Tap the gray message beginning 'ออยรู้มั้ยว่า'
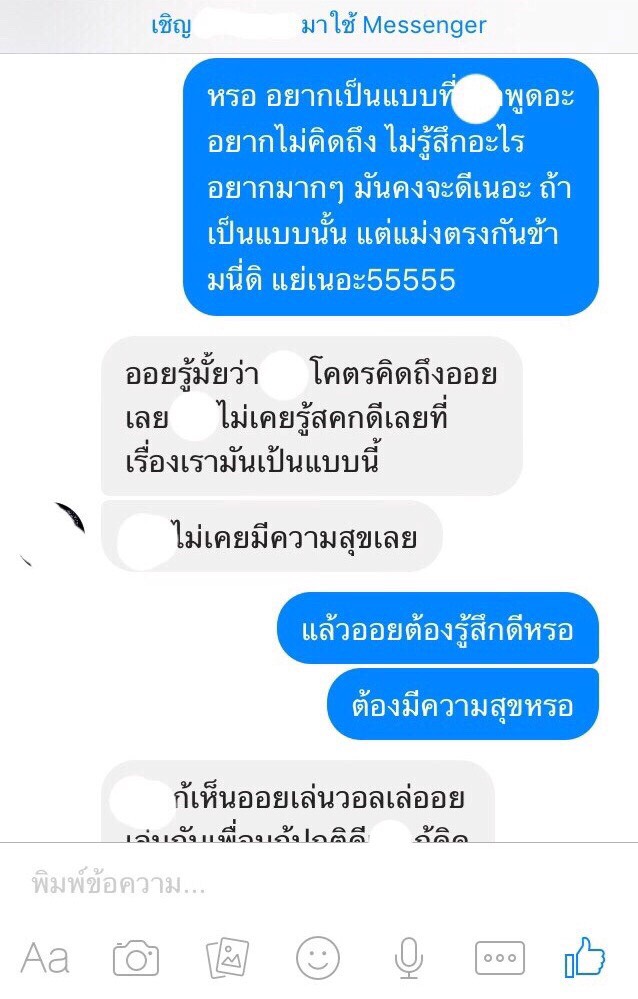638x999 pixels. click(x=312, y=416)
